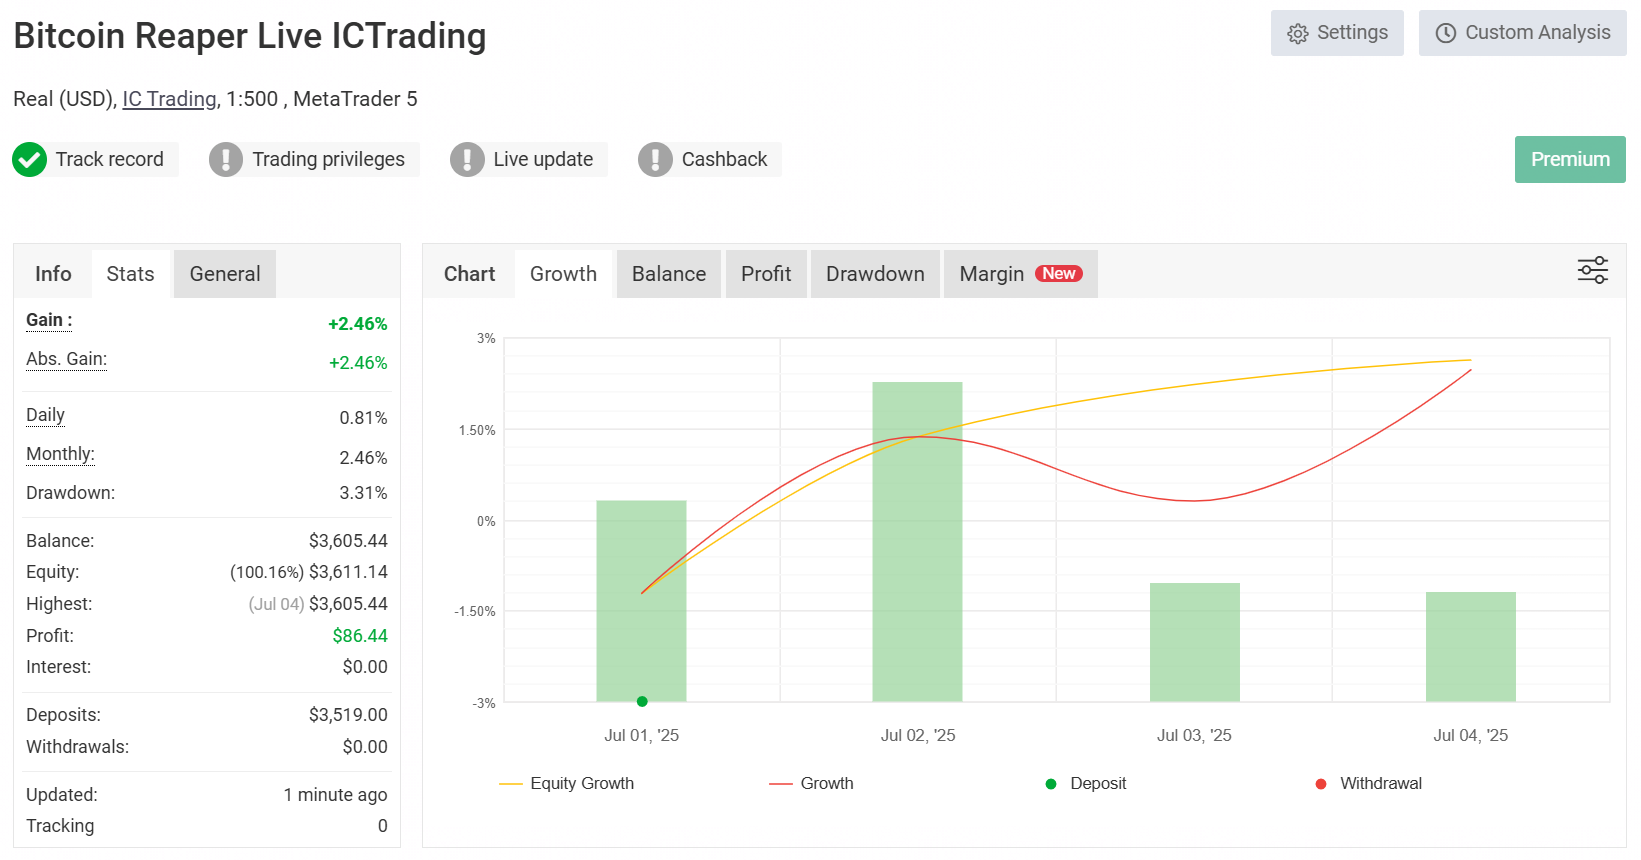Open the Margin tab marked New
Viewport: 1641px width, 860px height.
click(x=1020, y=274)
